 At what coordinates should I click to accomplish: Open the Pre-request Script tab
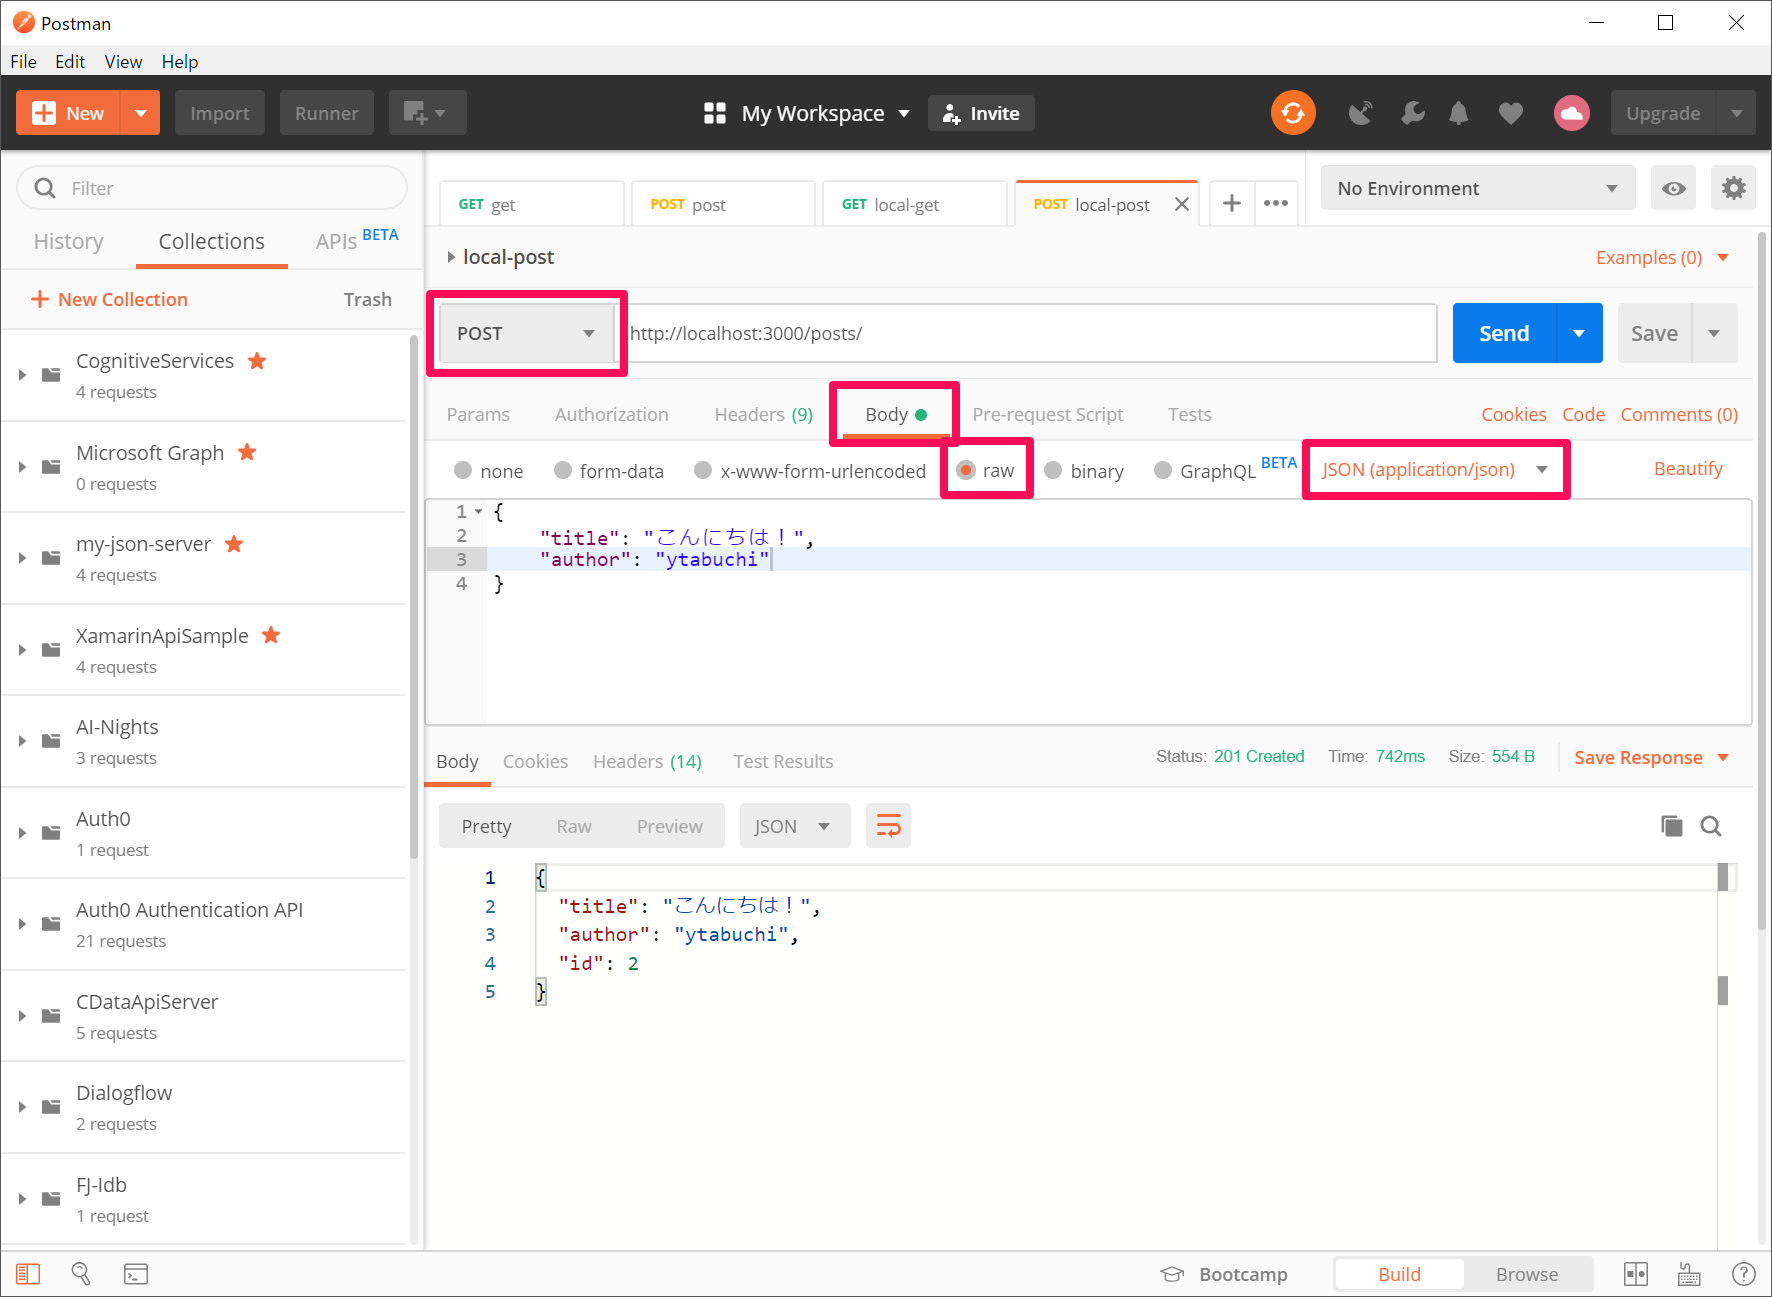click(1047, 414)
